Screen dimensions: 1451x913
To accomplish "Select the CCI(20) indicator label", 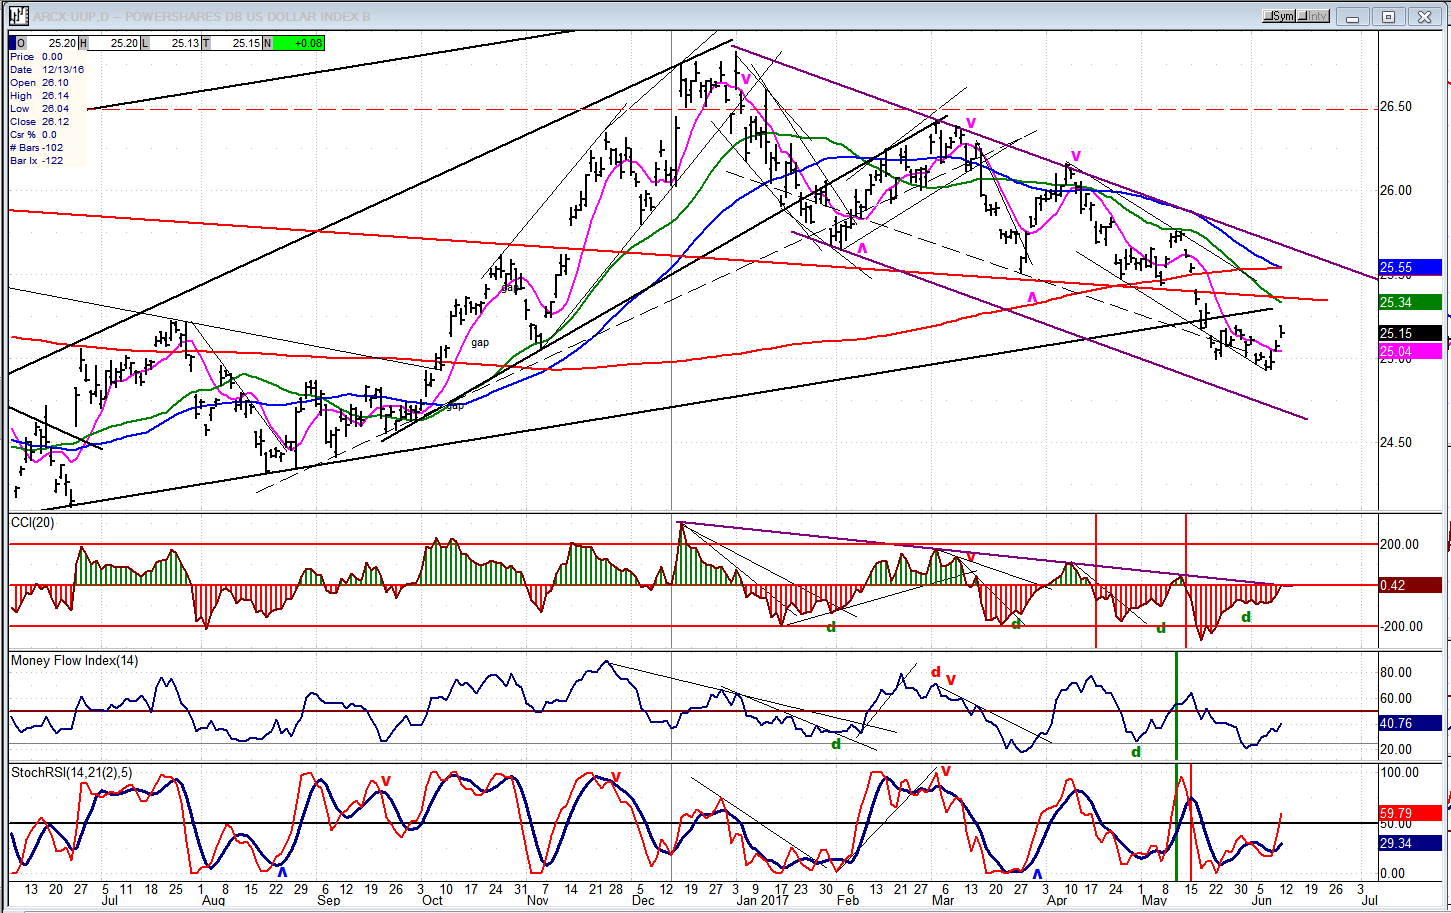I will (32, 523).
